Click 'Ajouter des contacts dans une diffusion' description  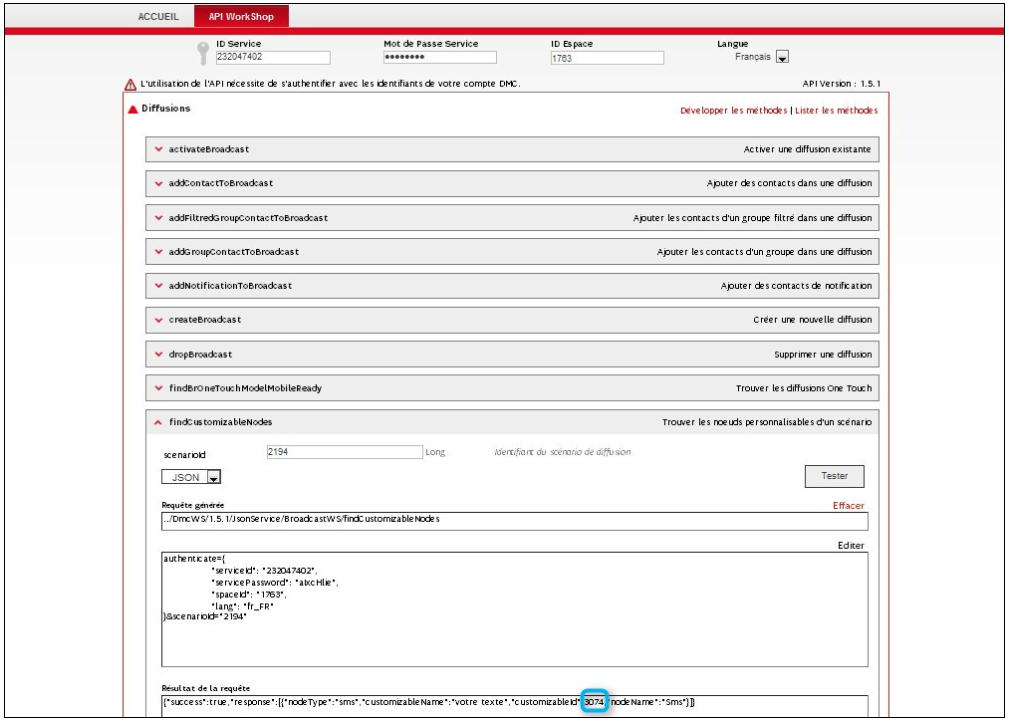coord(789,183)
